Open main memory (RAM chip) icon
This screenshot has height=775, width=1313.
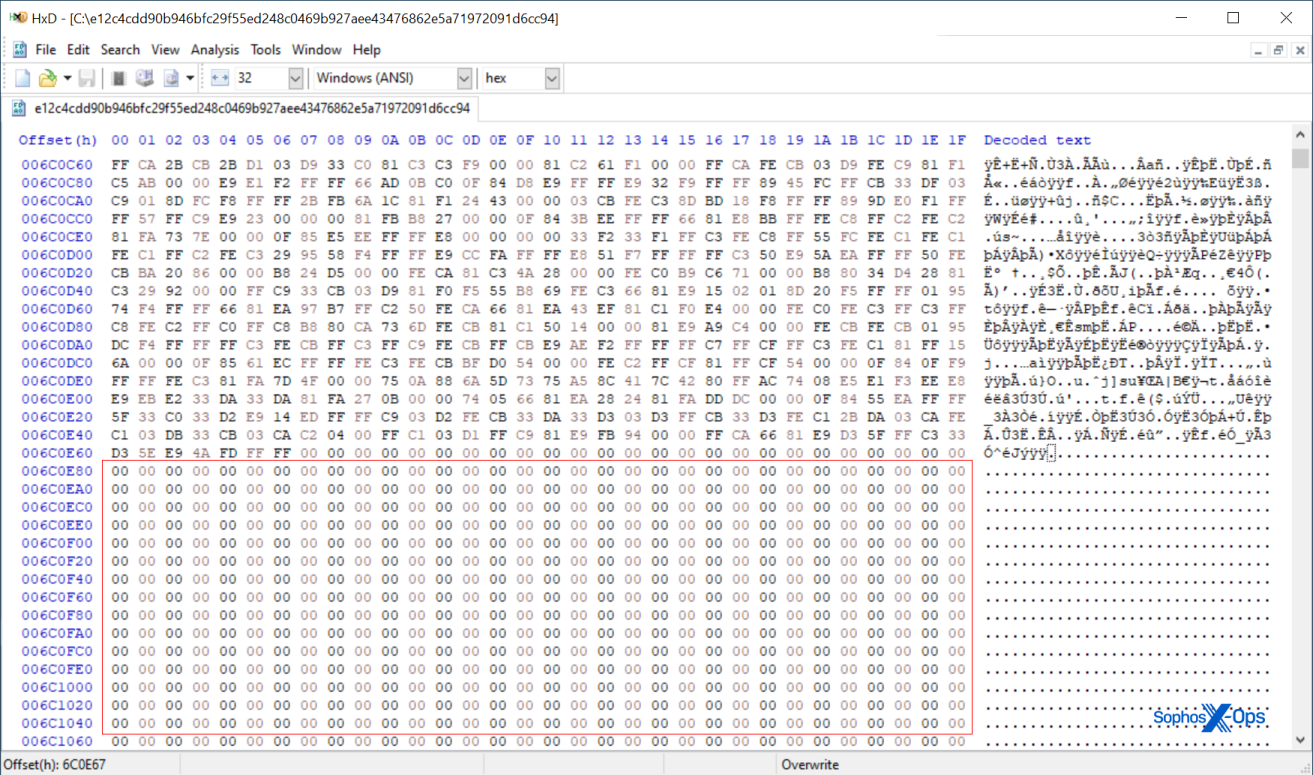(x=118, y=78)
